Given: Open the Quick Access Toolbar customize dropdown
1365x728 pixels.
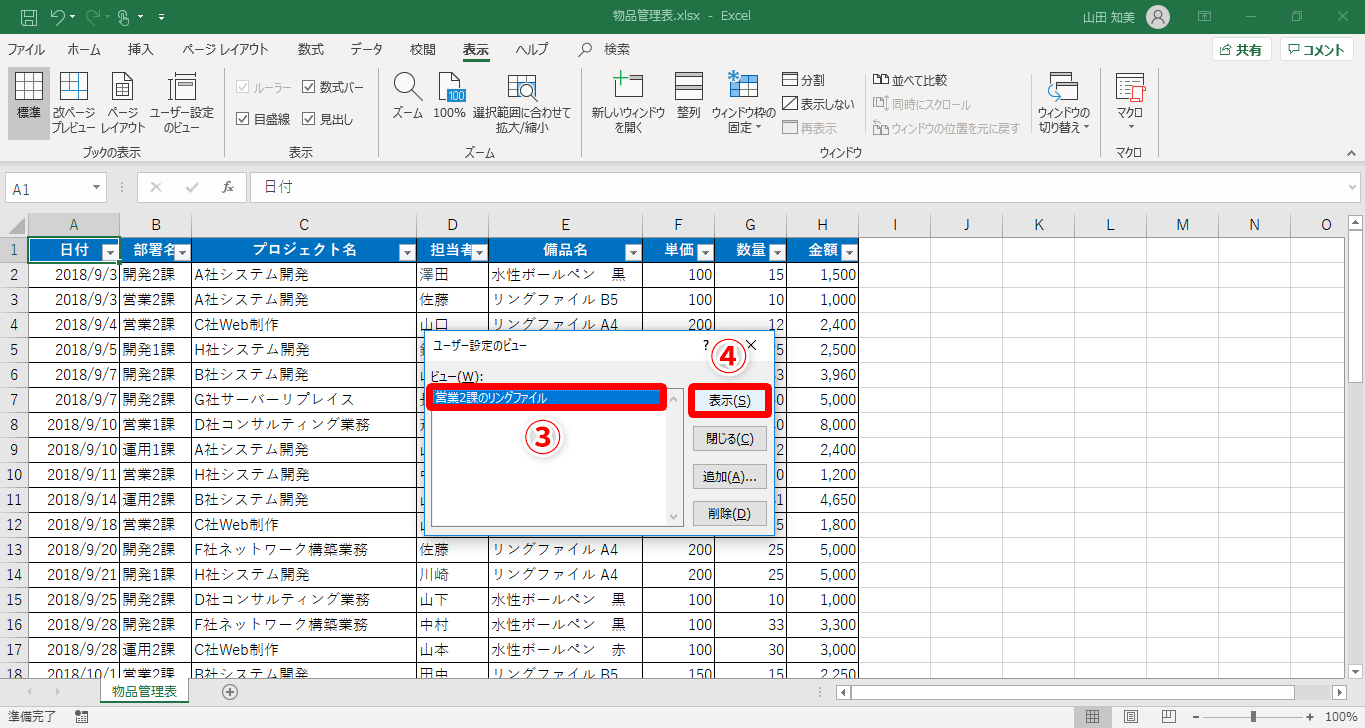Looking at the screenshot, I should coord(162,17).
